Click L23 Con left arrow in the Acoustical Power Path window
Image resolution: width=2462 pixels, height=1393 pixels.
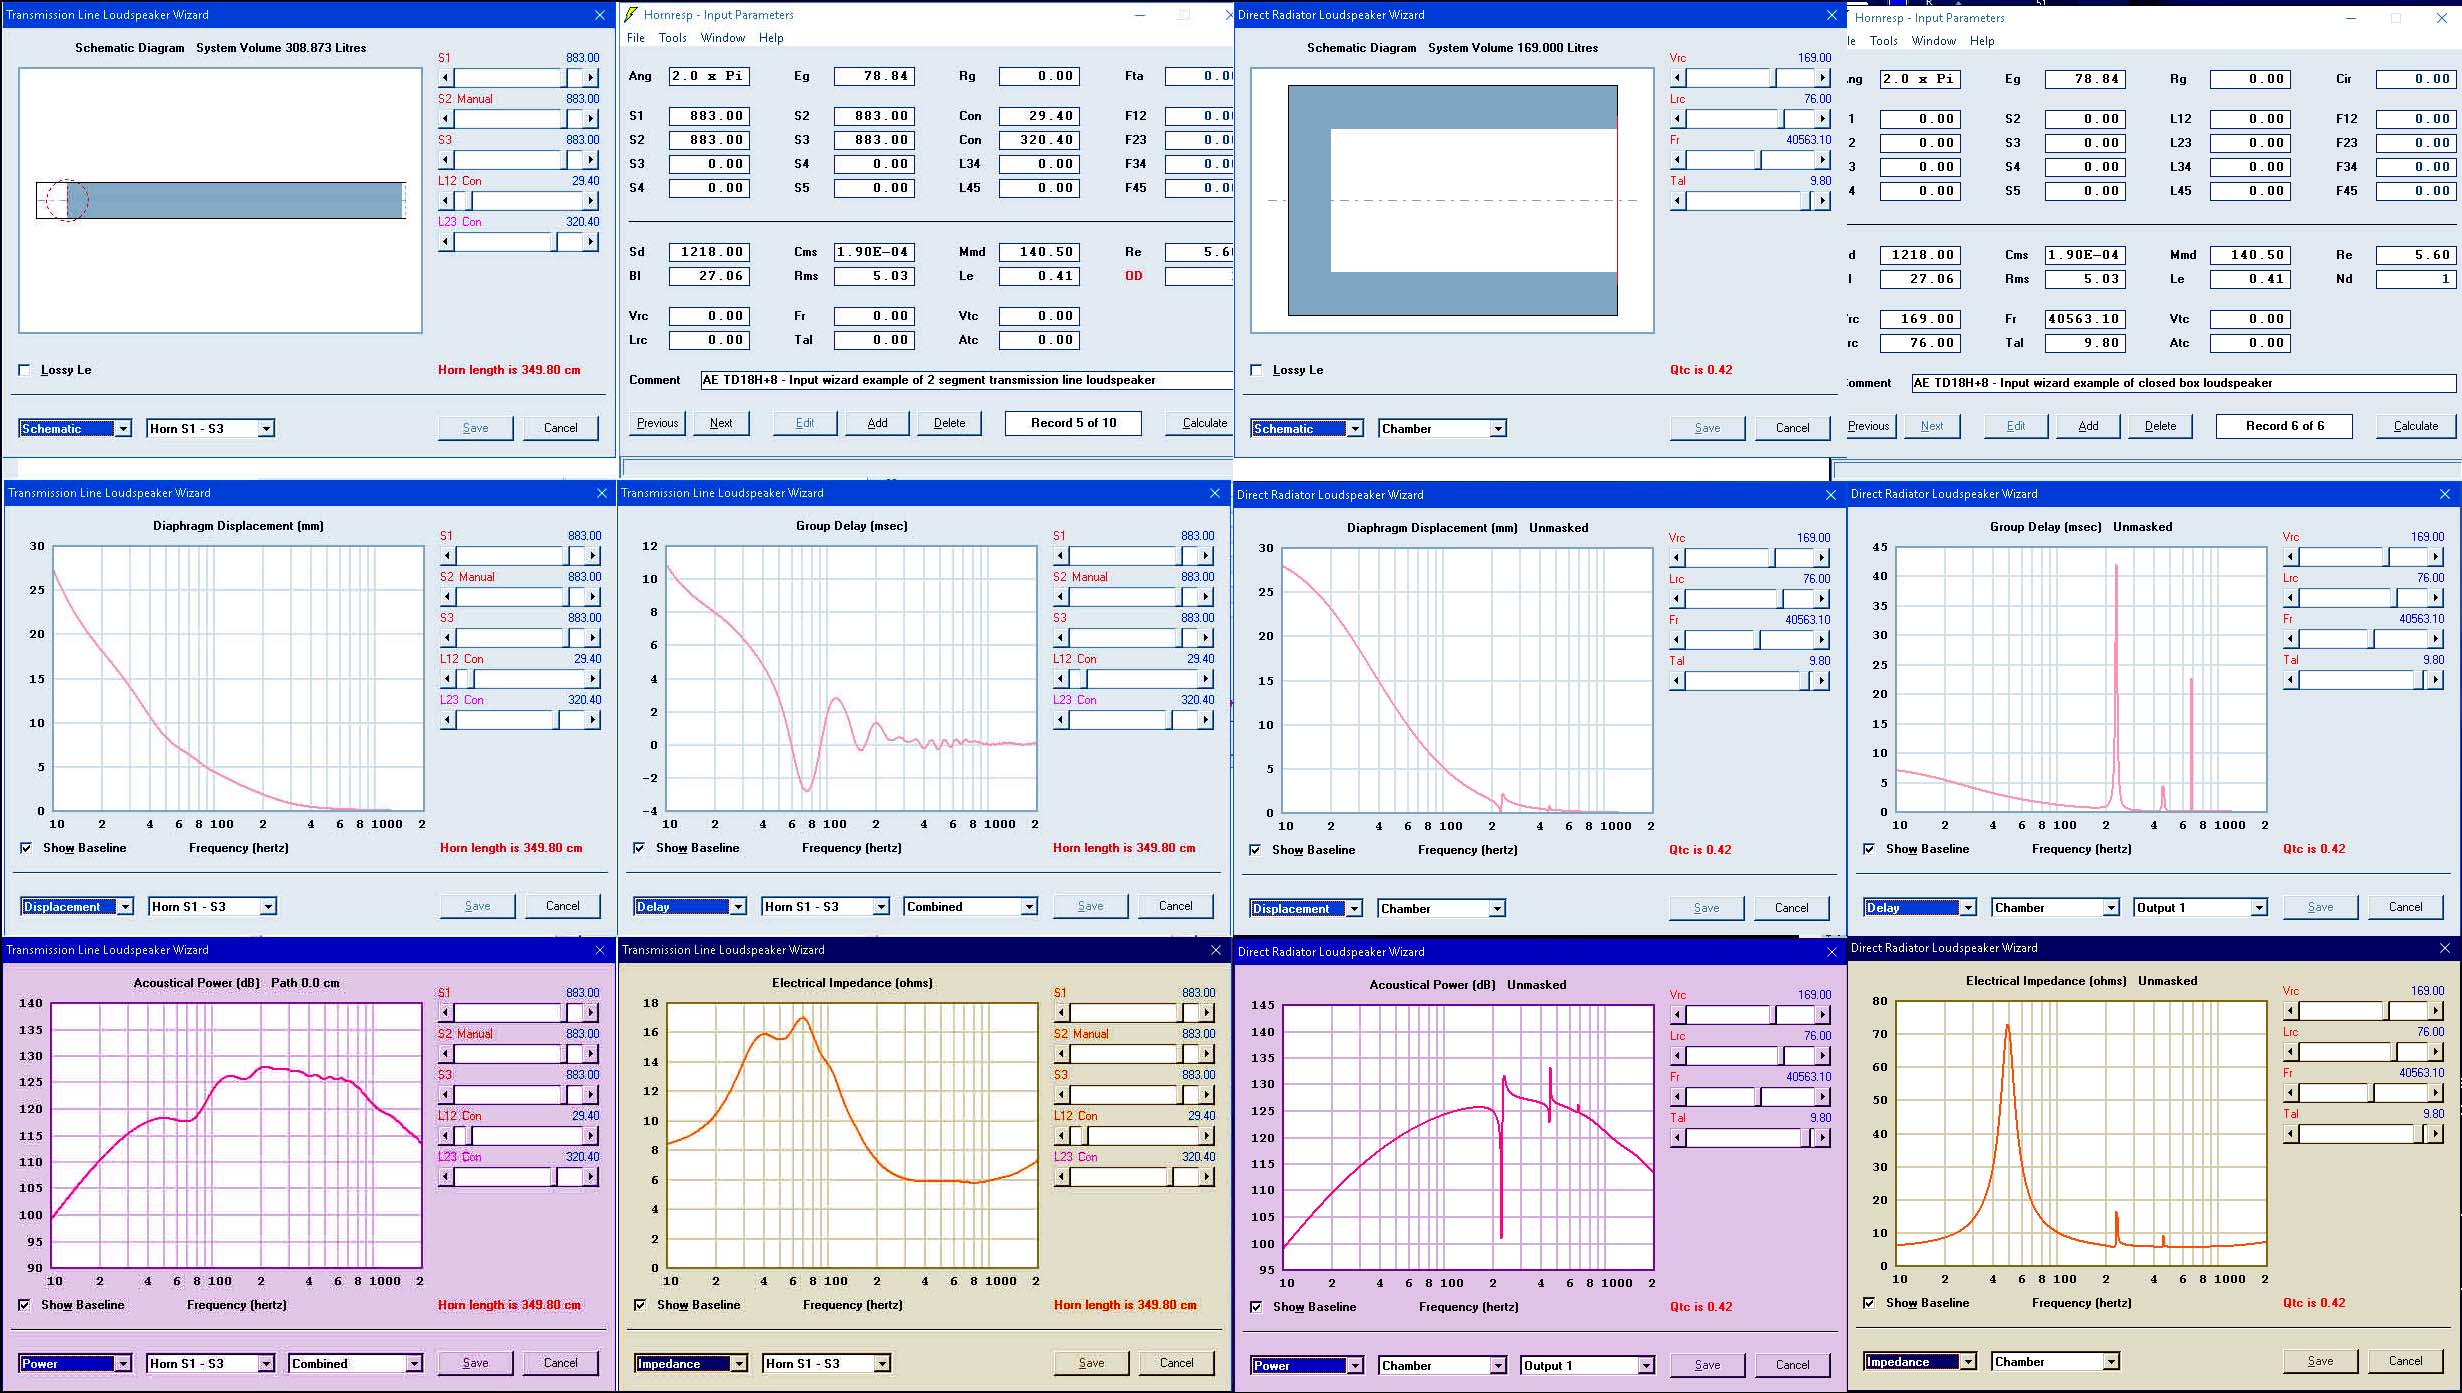click(x=446, y=1176)
